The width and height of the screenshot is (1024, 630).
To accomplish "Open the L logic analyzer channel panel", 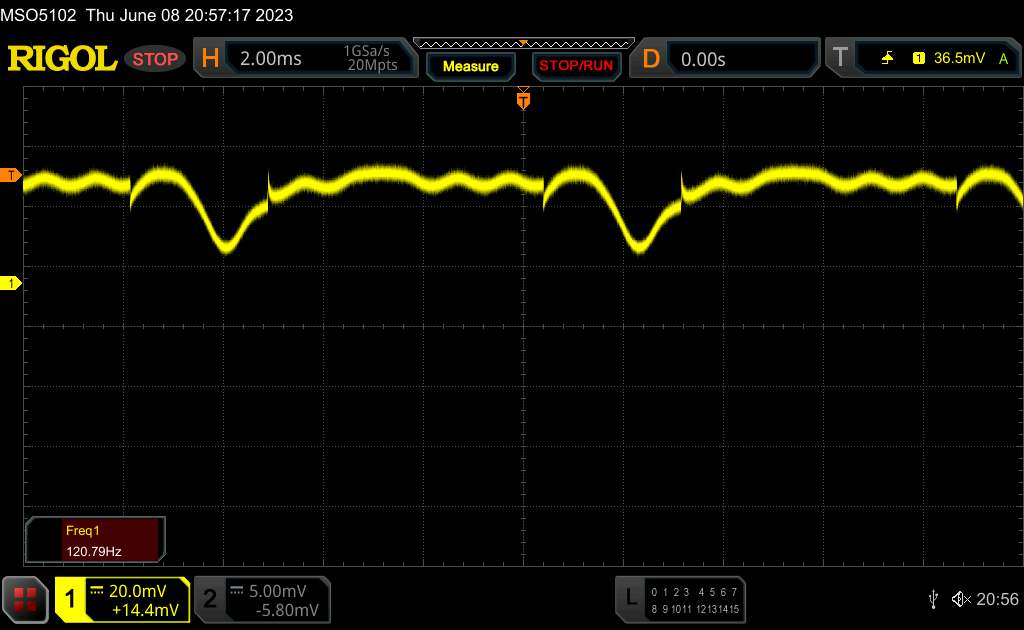I will (631, 598).
